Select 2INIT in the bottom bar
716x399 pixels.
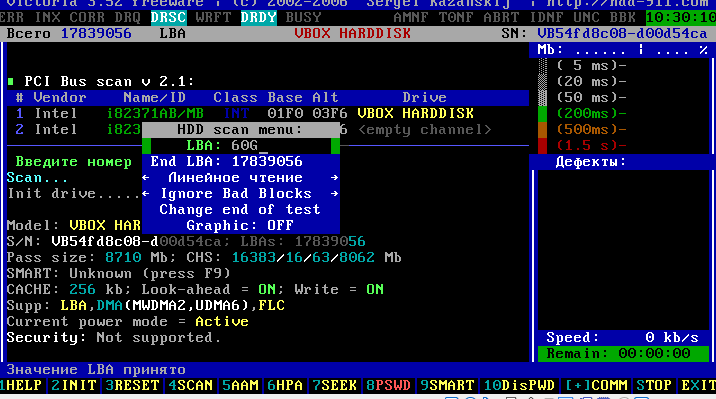coord(74,385)
